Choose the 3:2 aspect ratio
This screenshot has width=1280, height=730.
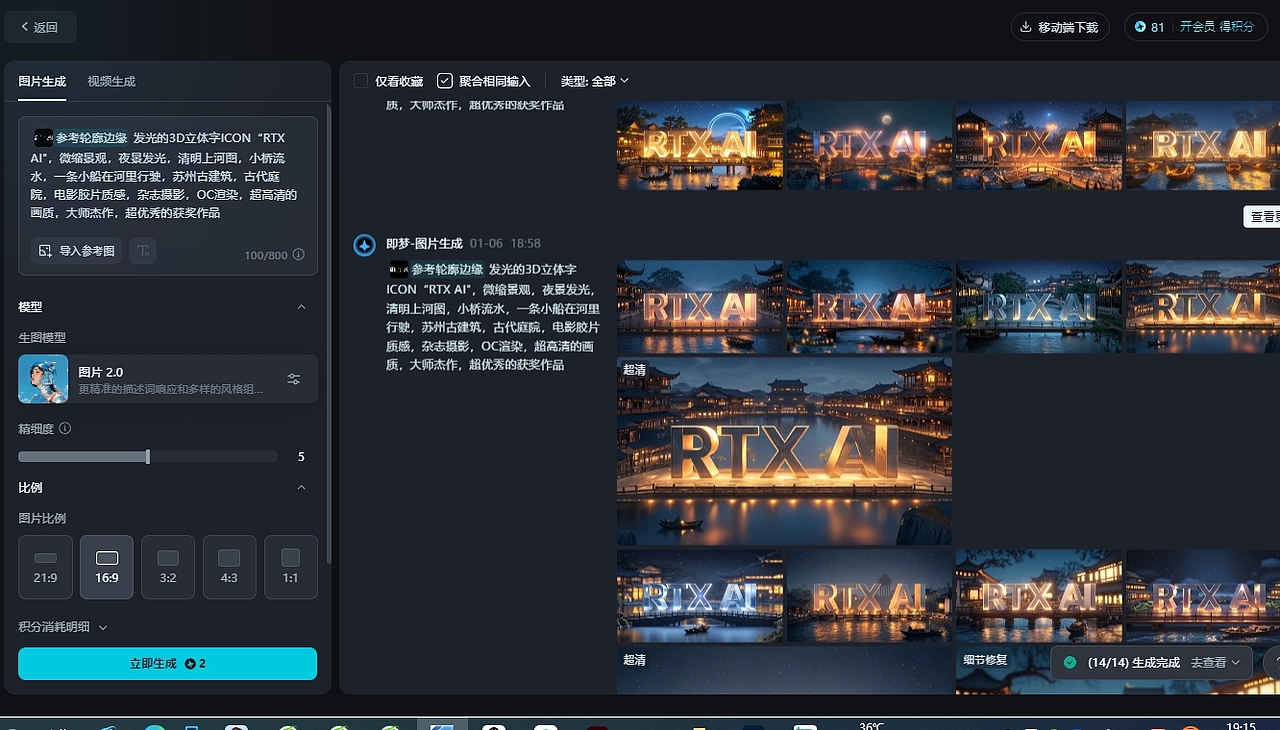pyautogui.click(x=168, y=567)
